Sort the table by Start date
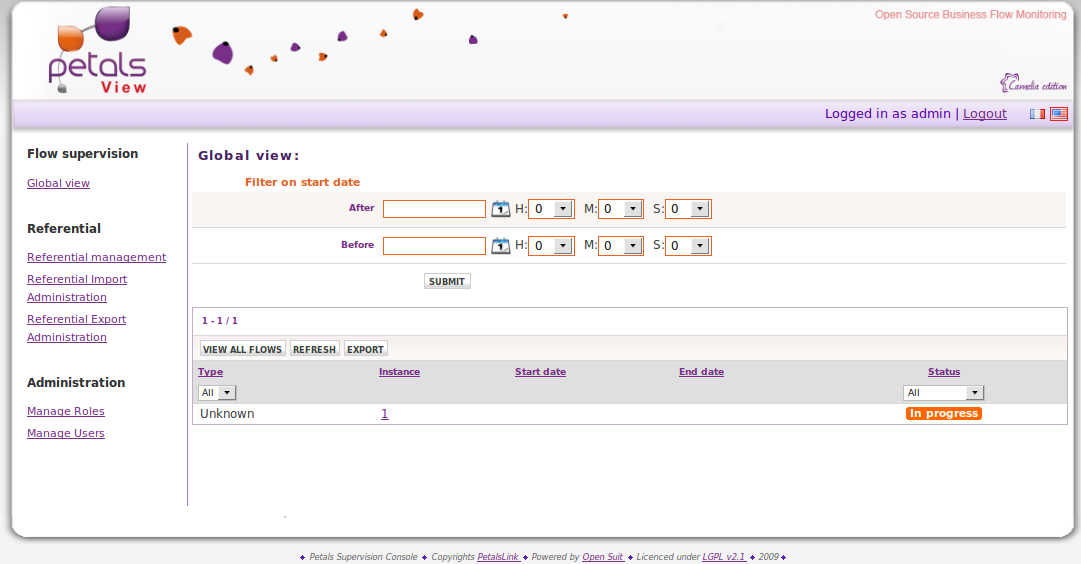This screenshot has width=1081, height=564. click(x=540, y=372)
